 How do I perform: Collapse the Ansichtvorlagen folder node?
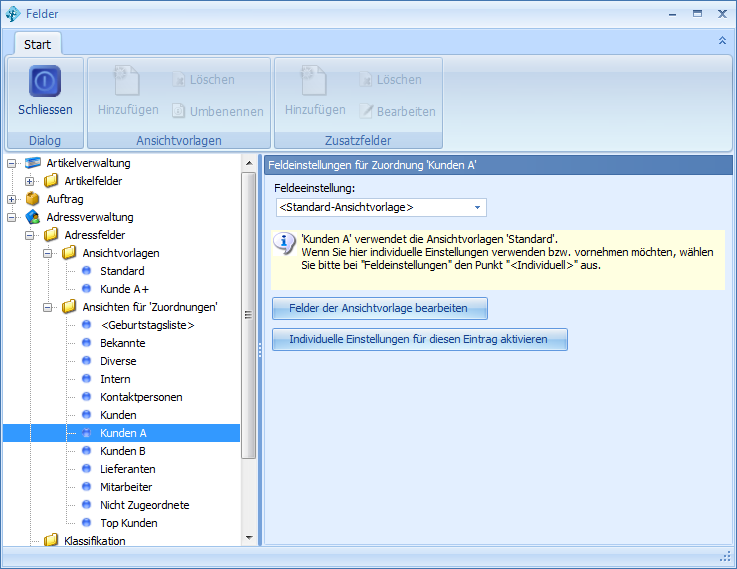tap(47, 253)
